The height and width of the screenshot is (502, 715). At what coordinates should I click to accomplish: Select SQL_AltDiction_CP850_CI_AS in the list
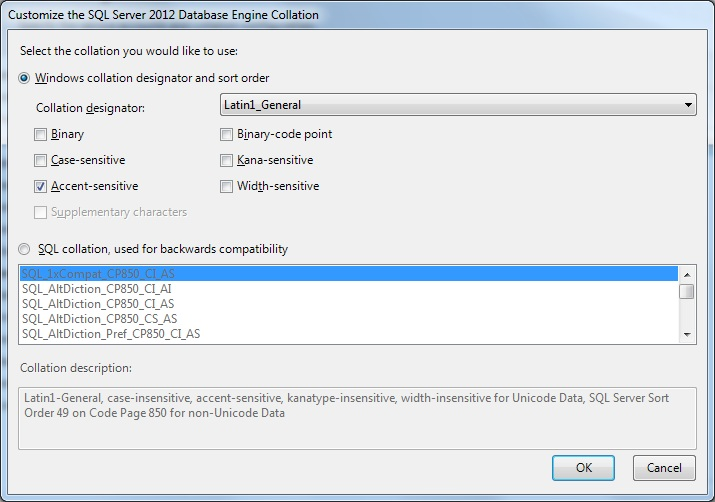(349, 304)
